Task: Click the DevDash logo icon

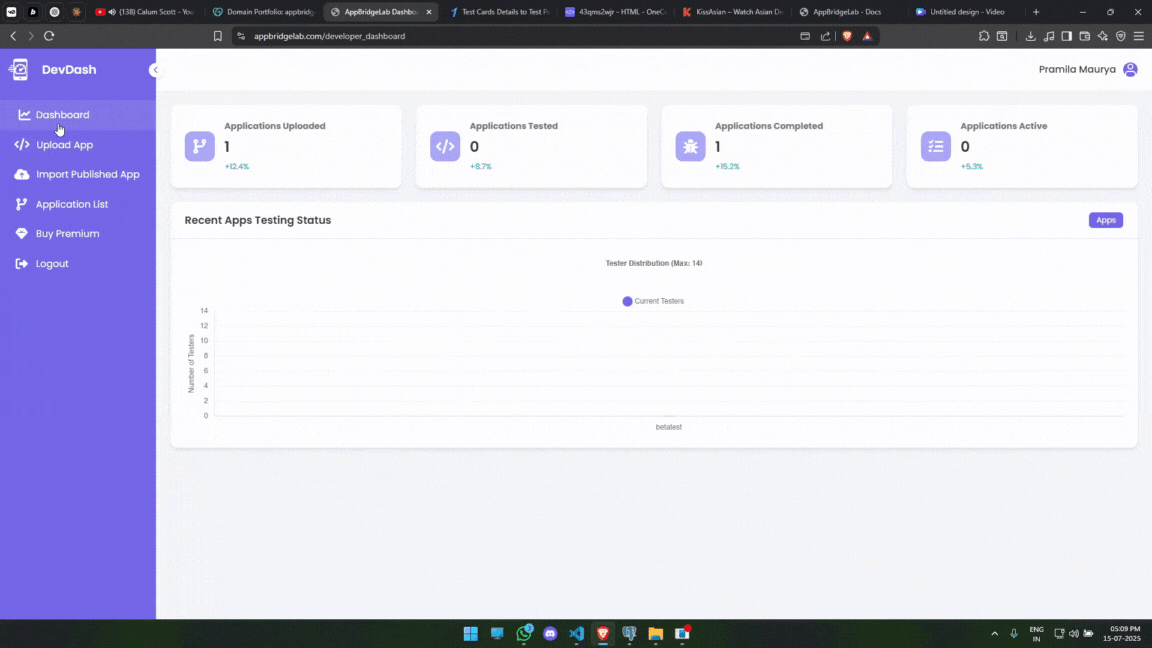Action: coord(19,69)
